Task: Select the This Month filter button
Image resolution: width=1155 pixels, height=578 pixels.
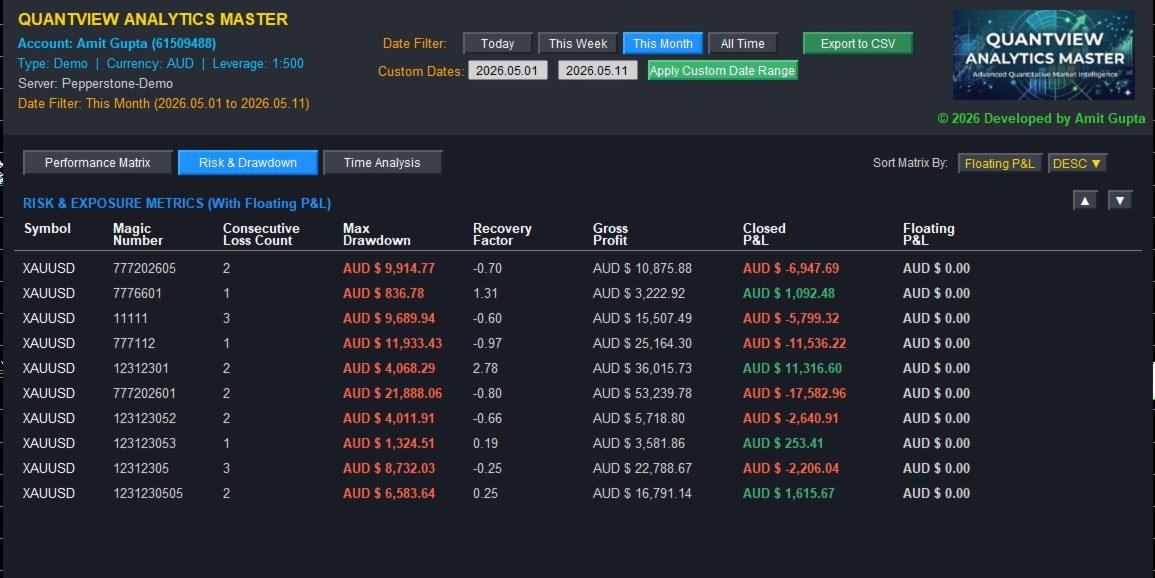Action: tap(663, 43)
